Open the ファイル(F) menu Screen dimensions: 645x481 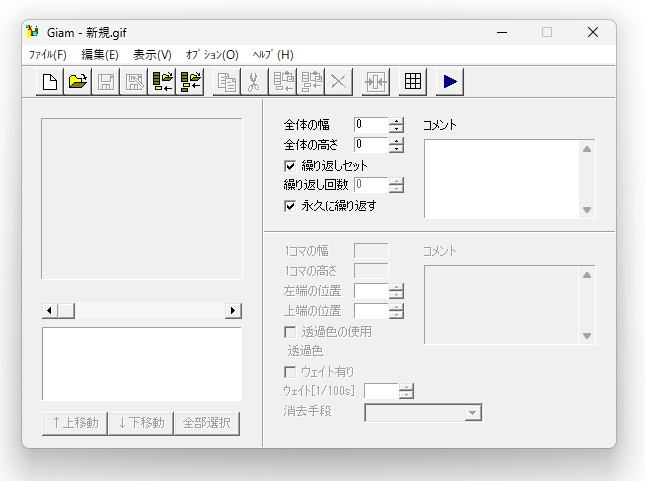coord(46,55)
